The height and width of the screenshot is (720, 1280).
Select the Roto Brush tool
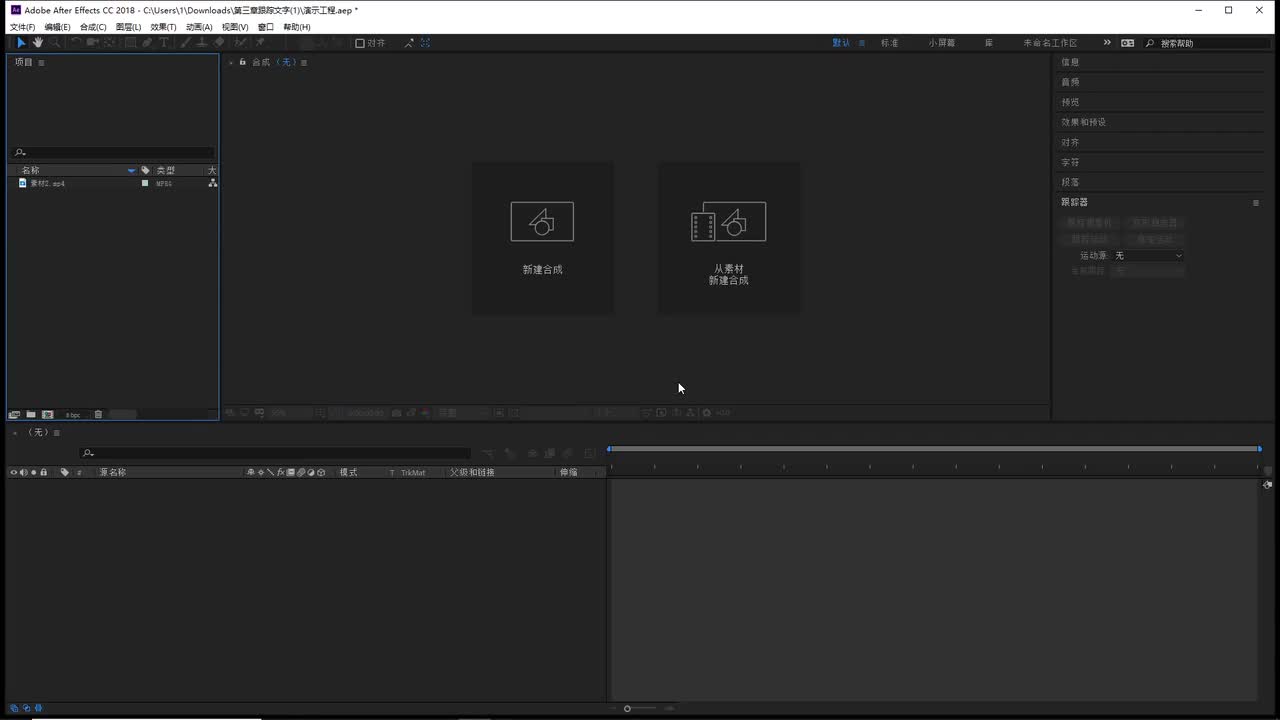(241, 43)
